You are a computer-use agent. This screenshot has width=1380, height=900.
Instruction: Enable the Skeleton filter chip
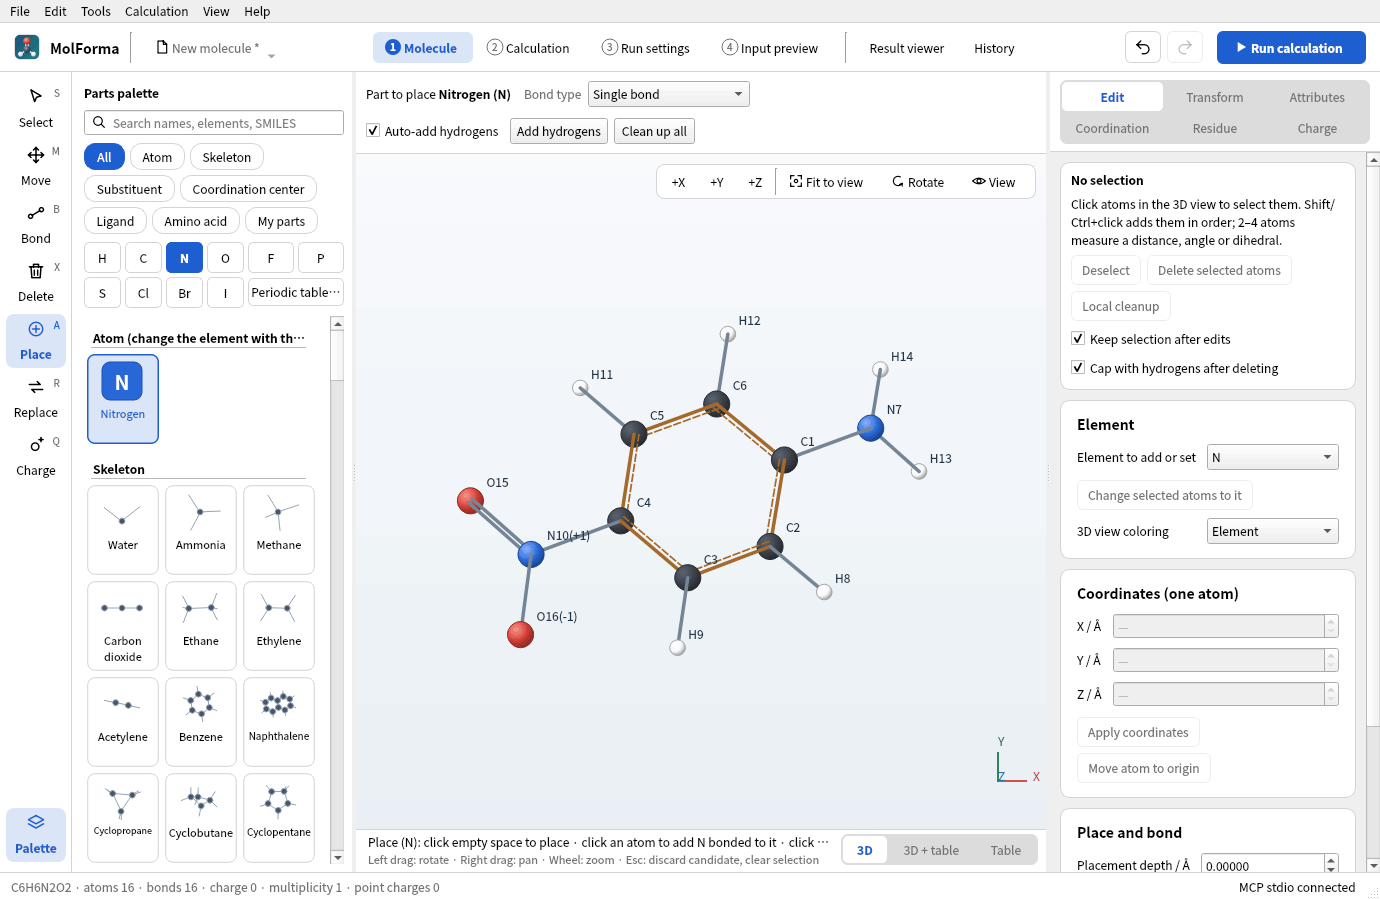pyautogui.click(x=227, y=157)
